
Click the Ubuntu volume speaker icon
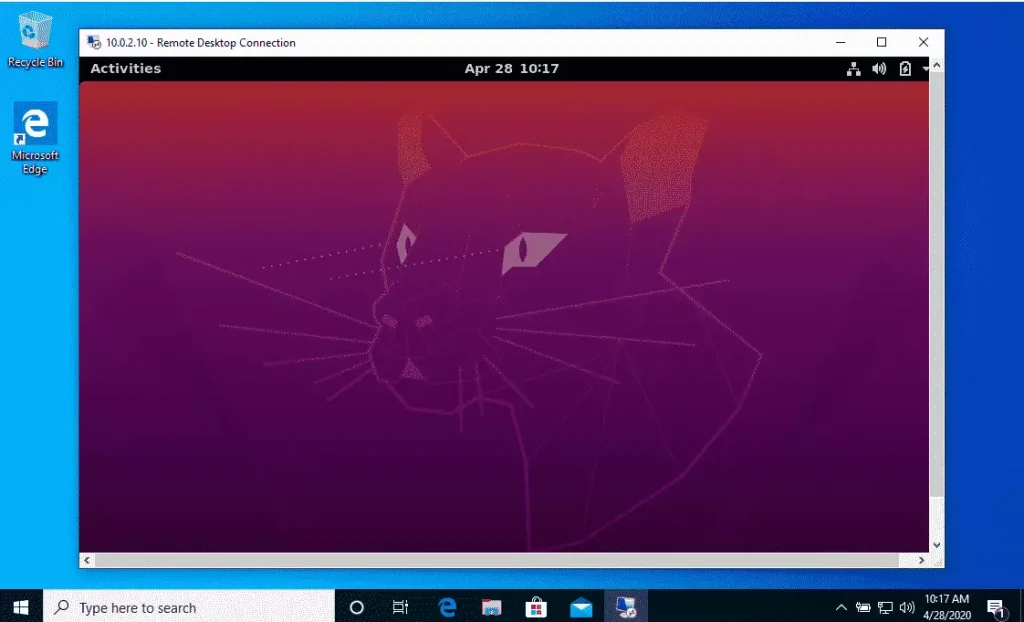coord(879,69)
